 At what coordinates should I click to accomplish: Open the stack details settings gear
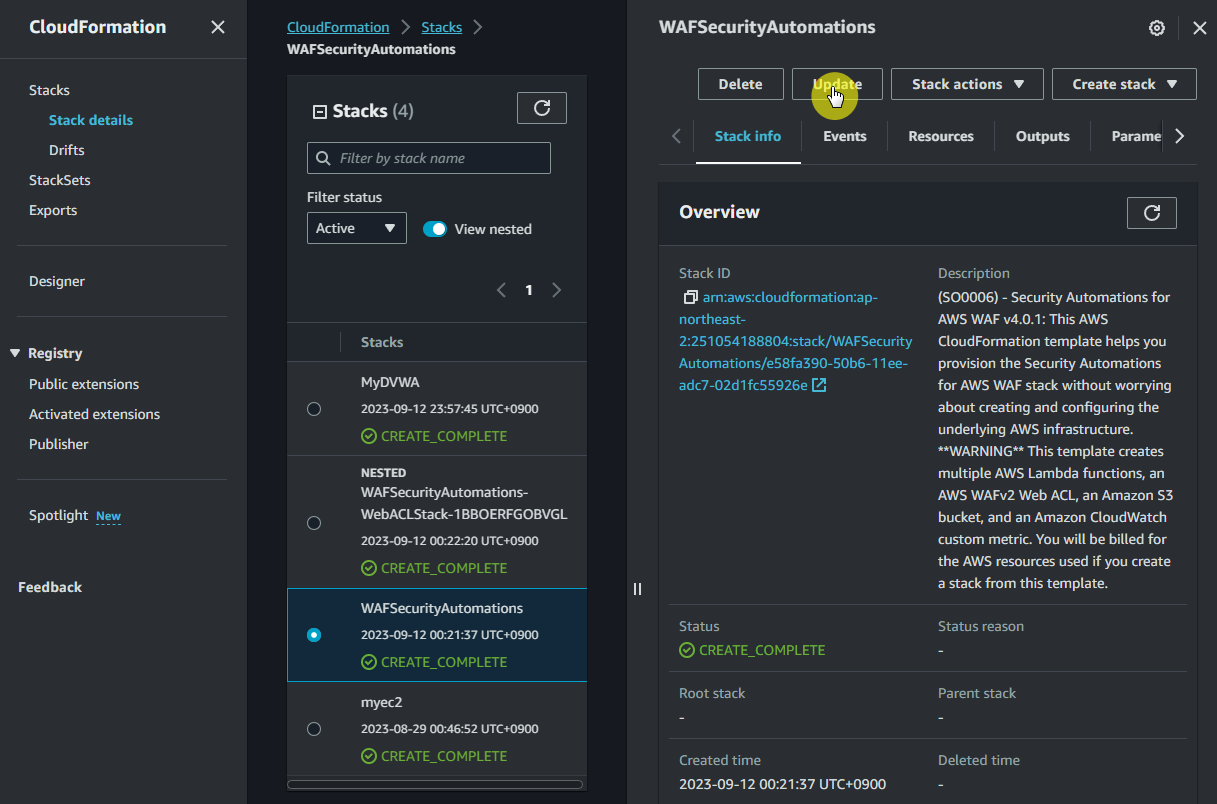[1157, 28]
